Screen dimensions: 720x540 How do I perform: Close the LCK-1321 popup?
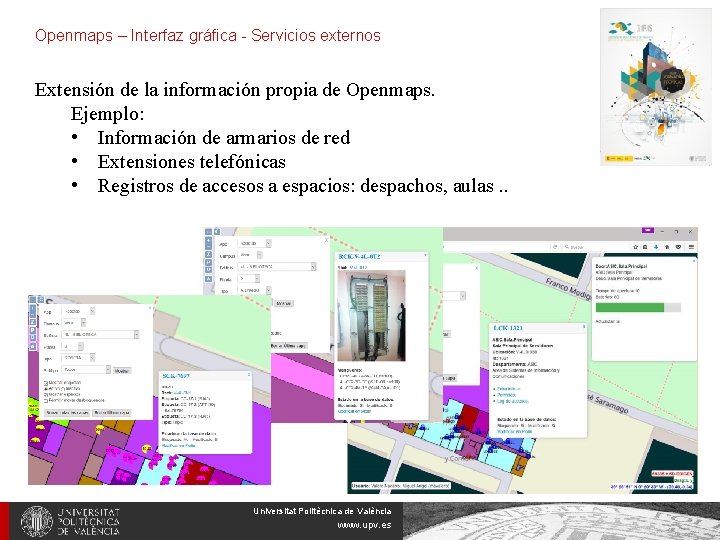tap(584, 326)
